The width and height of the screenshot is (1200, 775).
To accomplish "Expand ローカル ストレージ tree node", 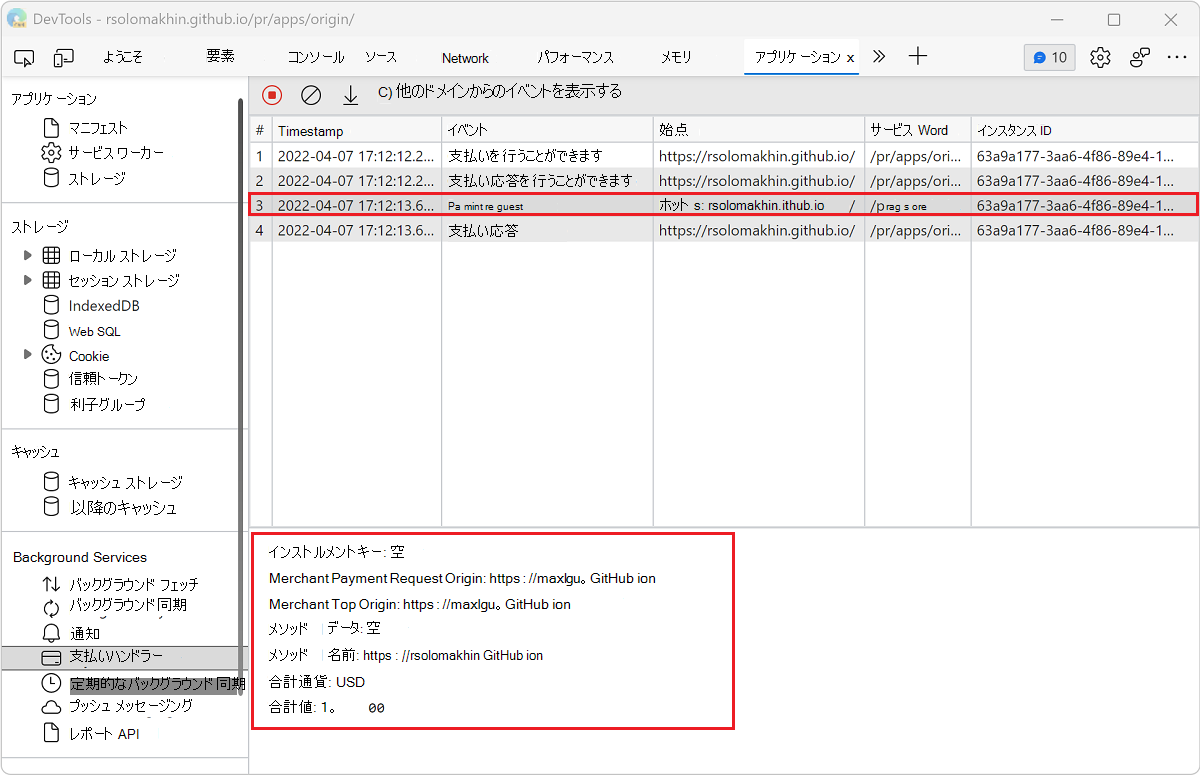I will pos(27,255).
